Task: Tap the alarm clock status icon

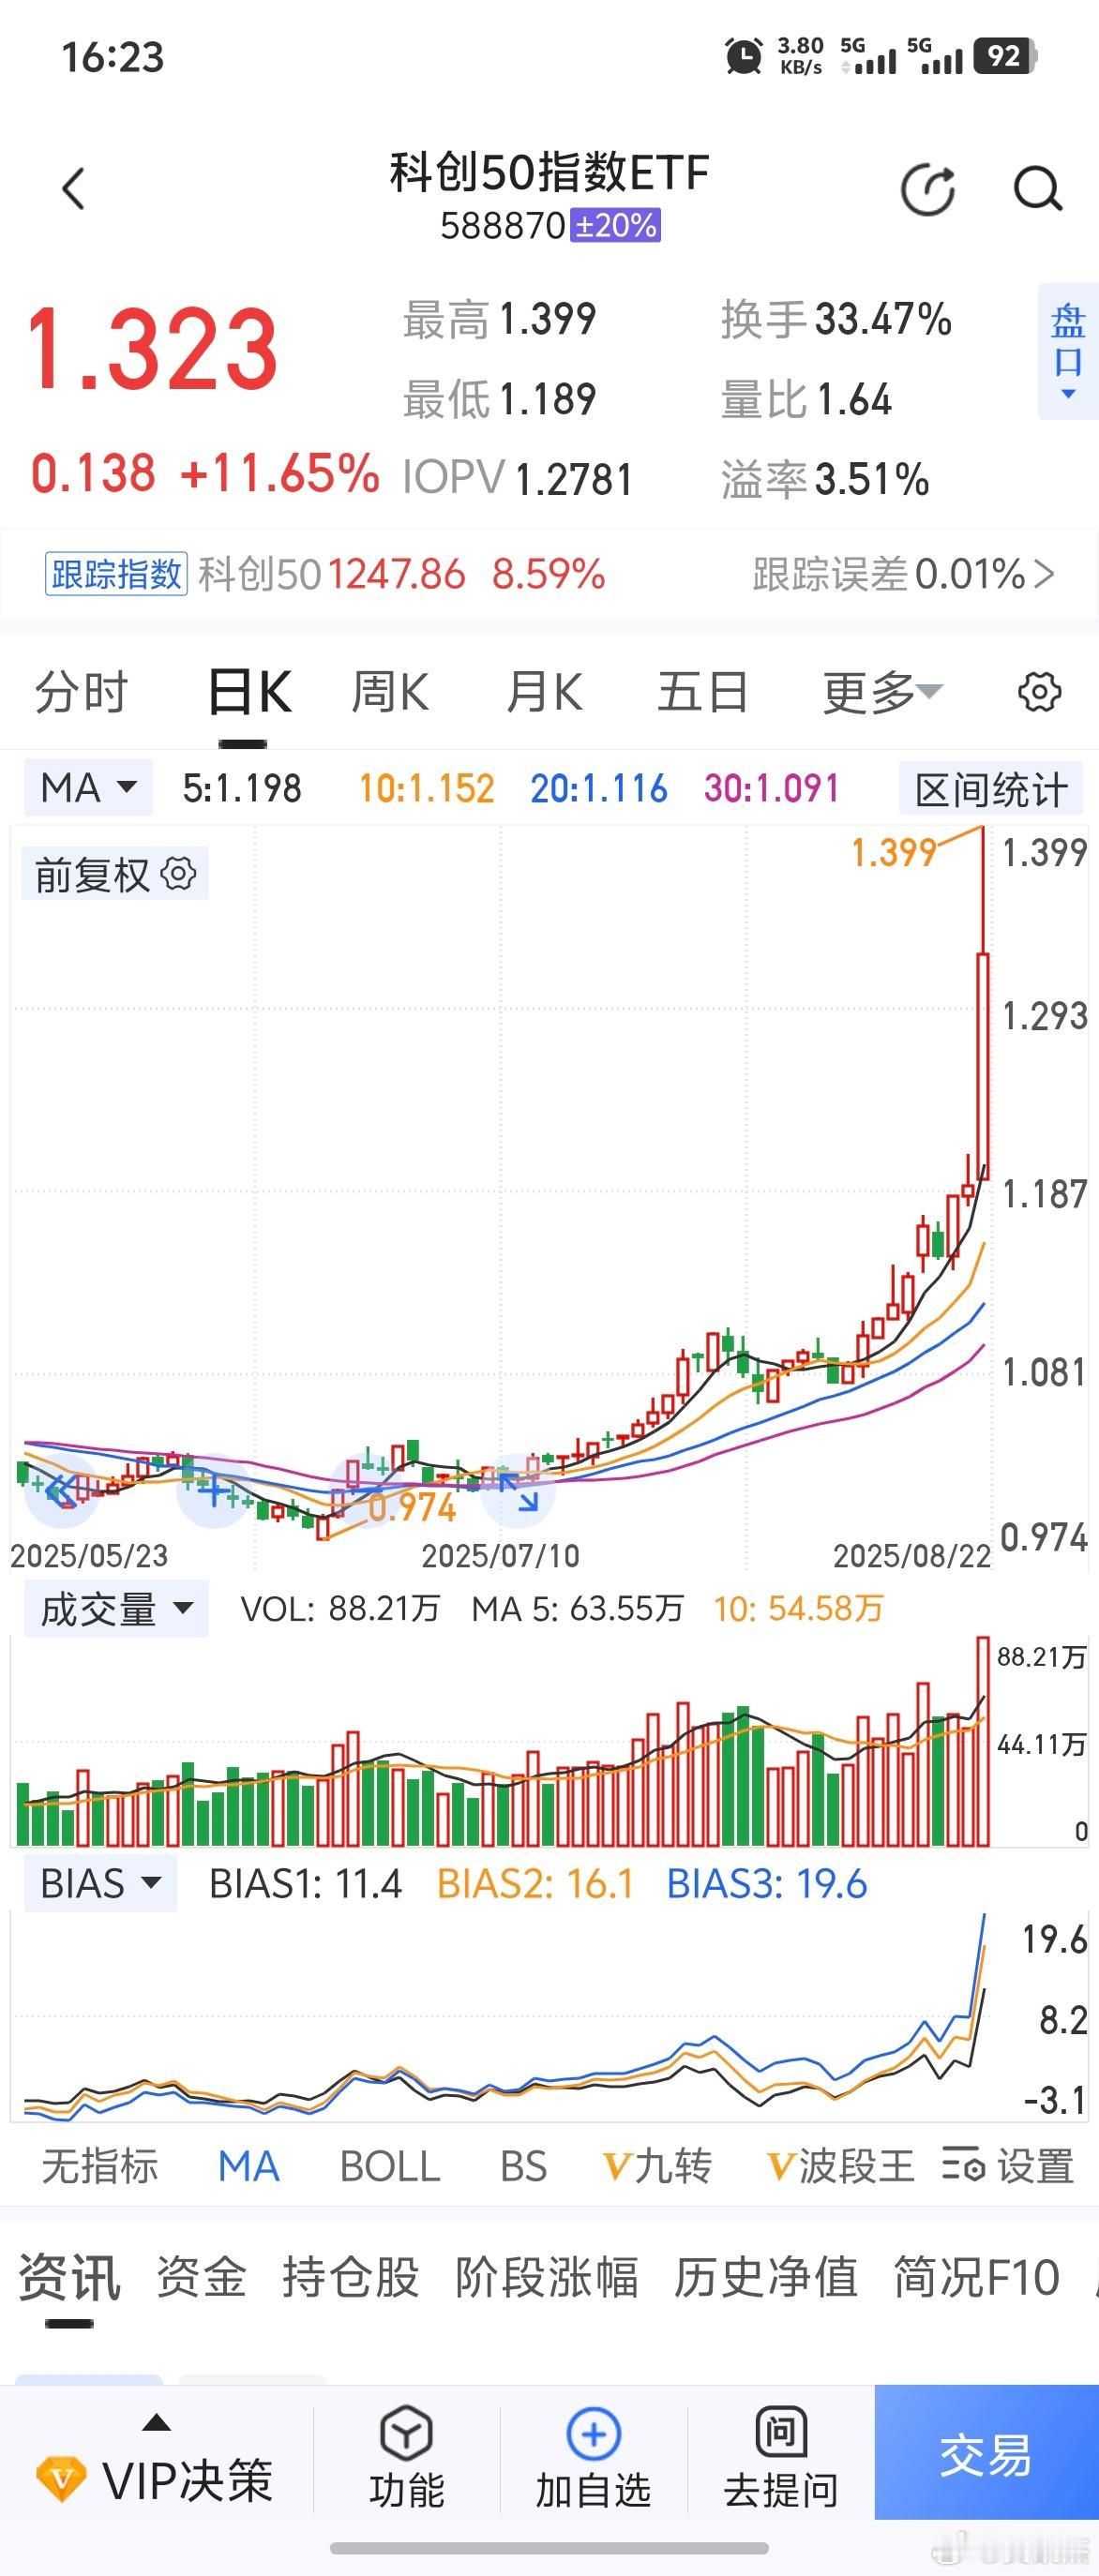Action: coord(743,56)
